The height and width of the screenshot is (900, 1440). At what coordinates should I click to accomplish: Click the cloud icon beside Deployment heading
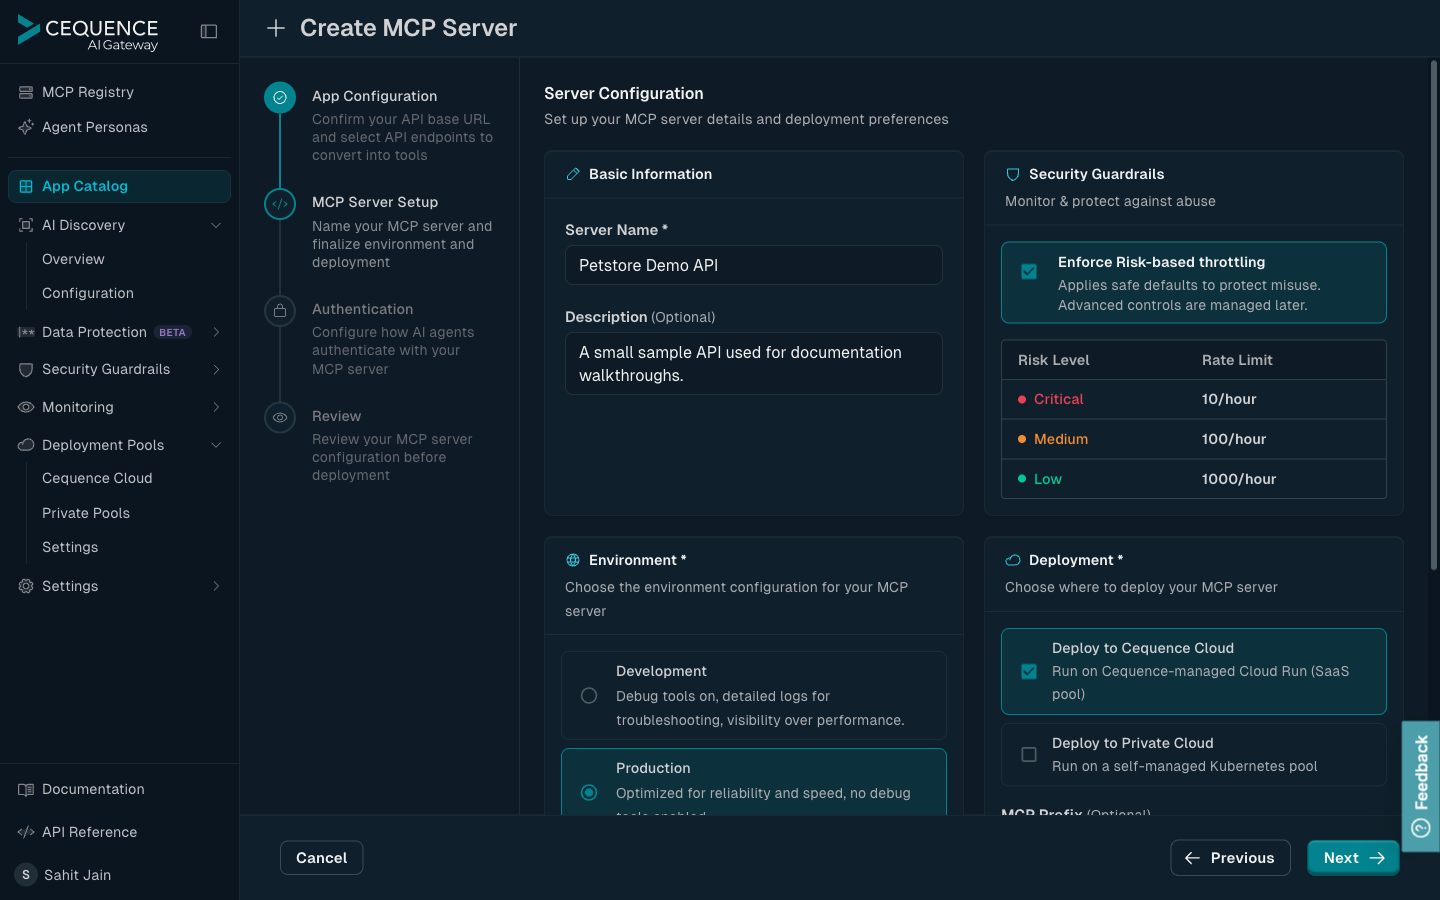click(x=1013, y=560)
